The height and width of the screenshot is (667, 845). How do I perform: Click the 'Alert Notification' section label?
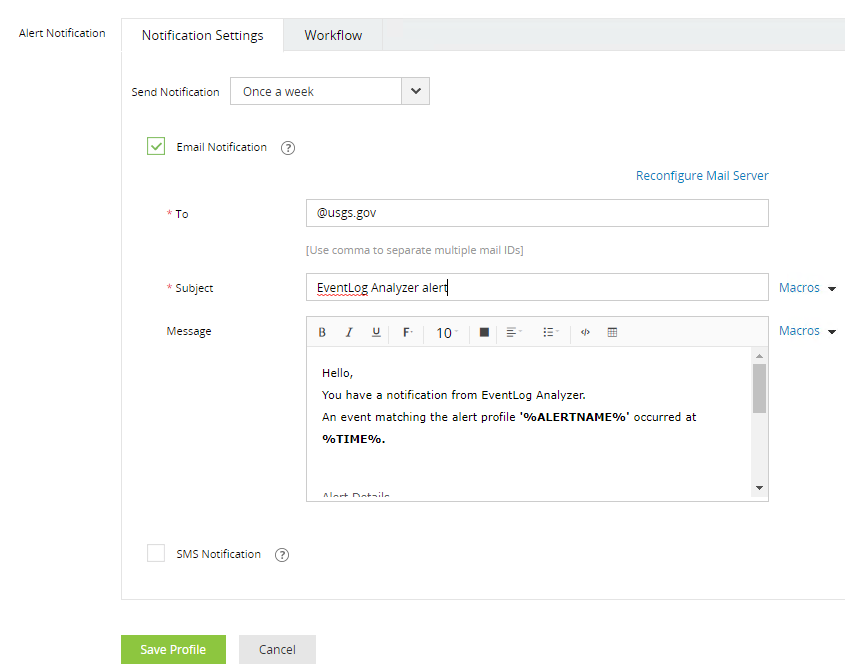pos(62,33)
